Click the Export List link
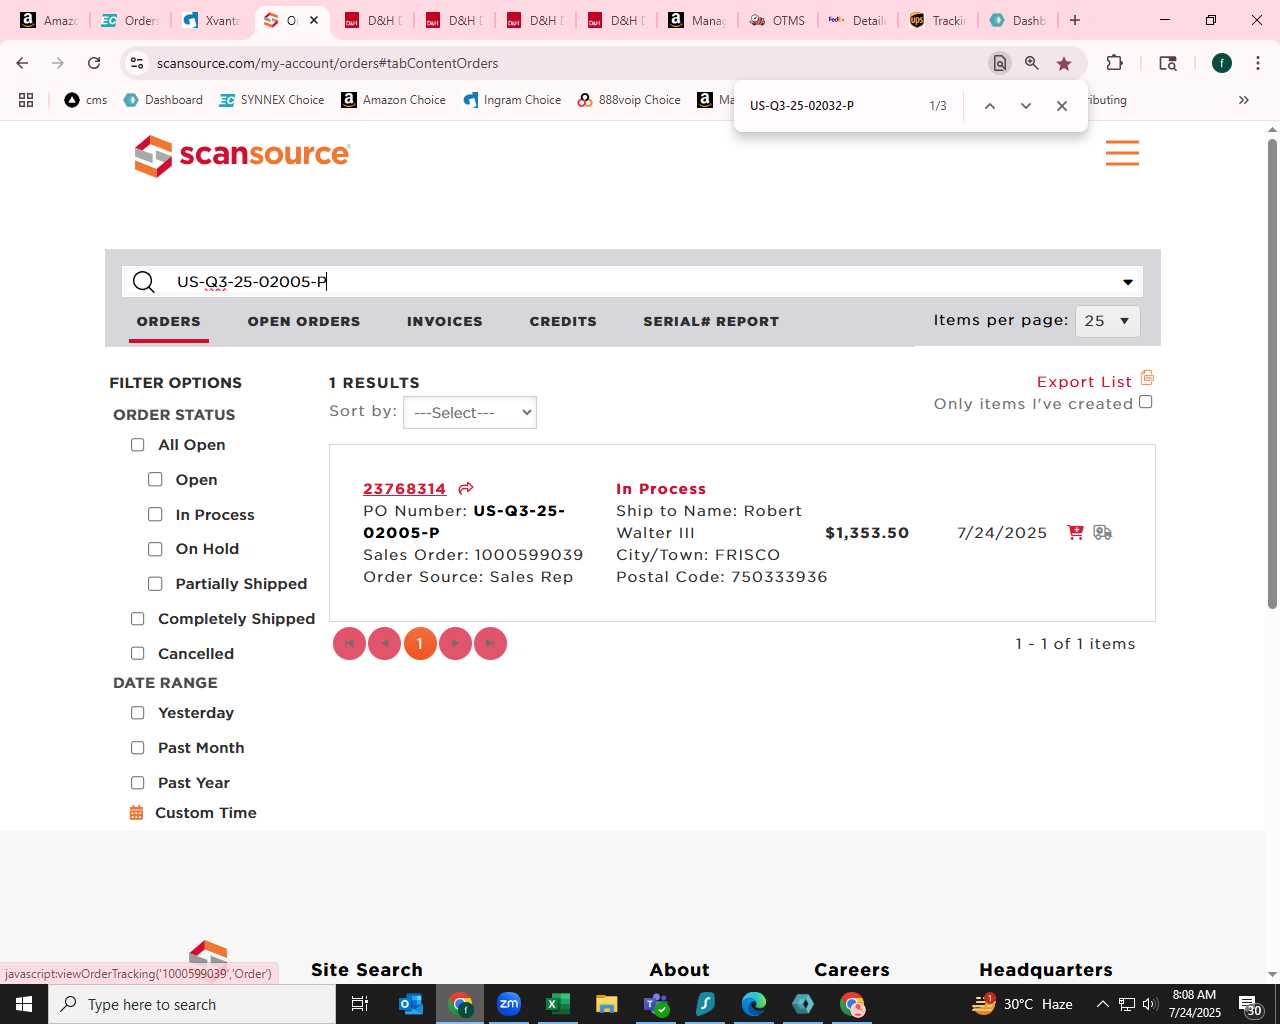This screenshot has height=1024, width=1280. point(1084,382)
